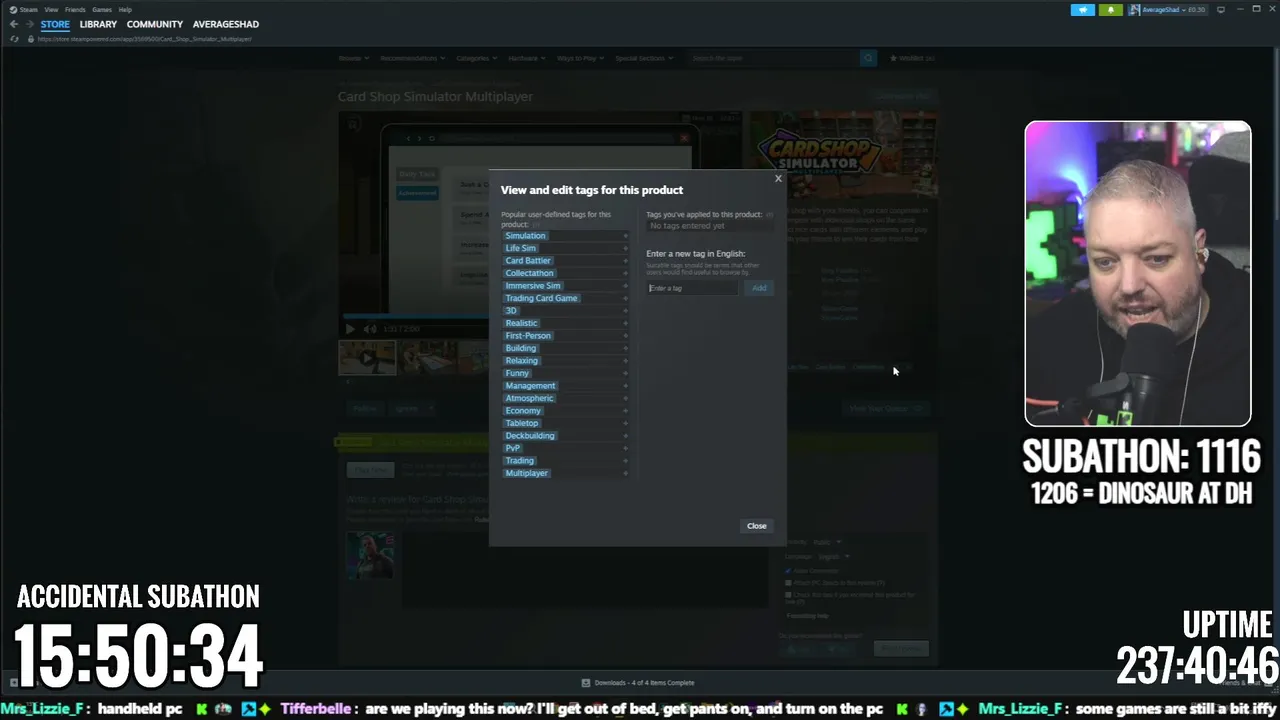Open the View menu
The image size is (1280, 720).
[x=51, y=9]
